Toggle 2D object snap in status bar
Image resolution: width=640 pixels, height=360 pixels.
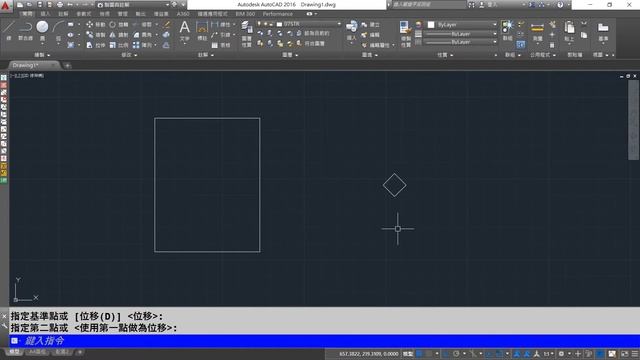click(x=499, y=354)
